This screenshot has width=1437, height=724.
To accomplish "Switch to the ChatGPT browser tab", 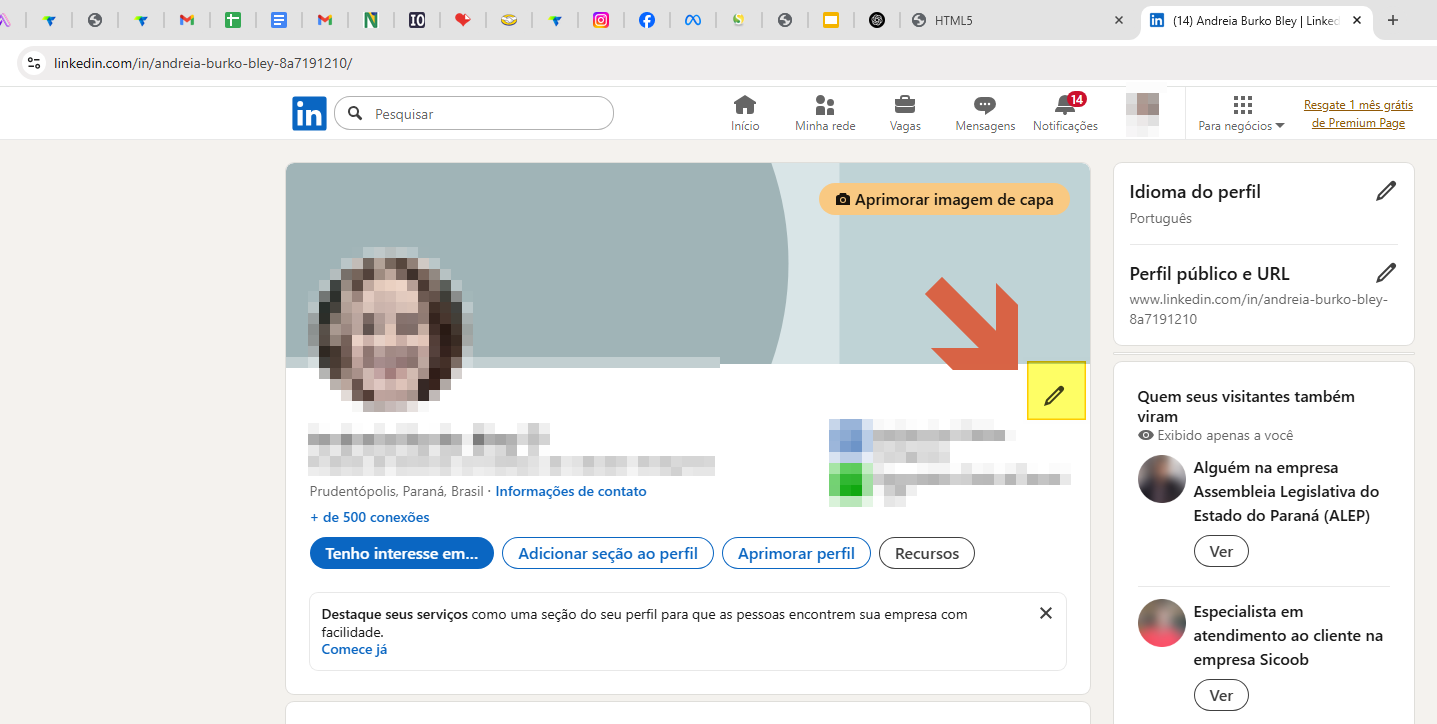I will point(877,20).
